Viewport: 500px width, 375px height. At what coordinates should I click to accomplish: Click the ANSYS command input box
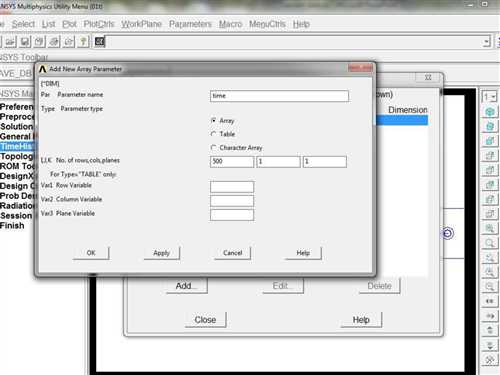pyautogui.click(x=293, y=42)
